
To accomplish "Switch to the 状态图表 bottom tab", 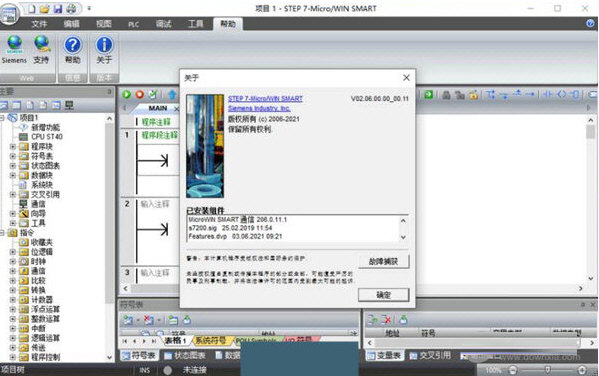I will tap(185, 356).
